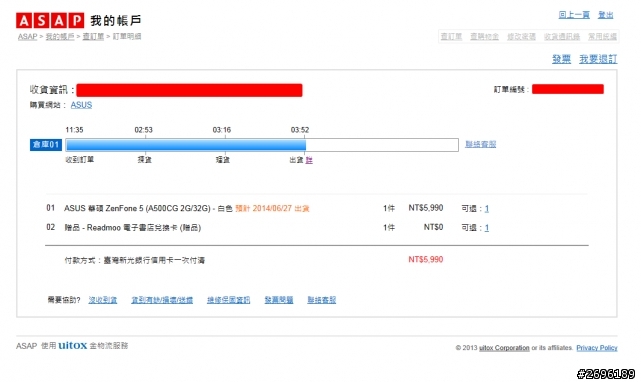Open 我的帳戶 breadcrumb link
Screen dimensions: 641x382
click(x=60, y=36)
